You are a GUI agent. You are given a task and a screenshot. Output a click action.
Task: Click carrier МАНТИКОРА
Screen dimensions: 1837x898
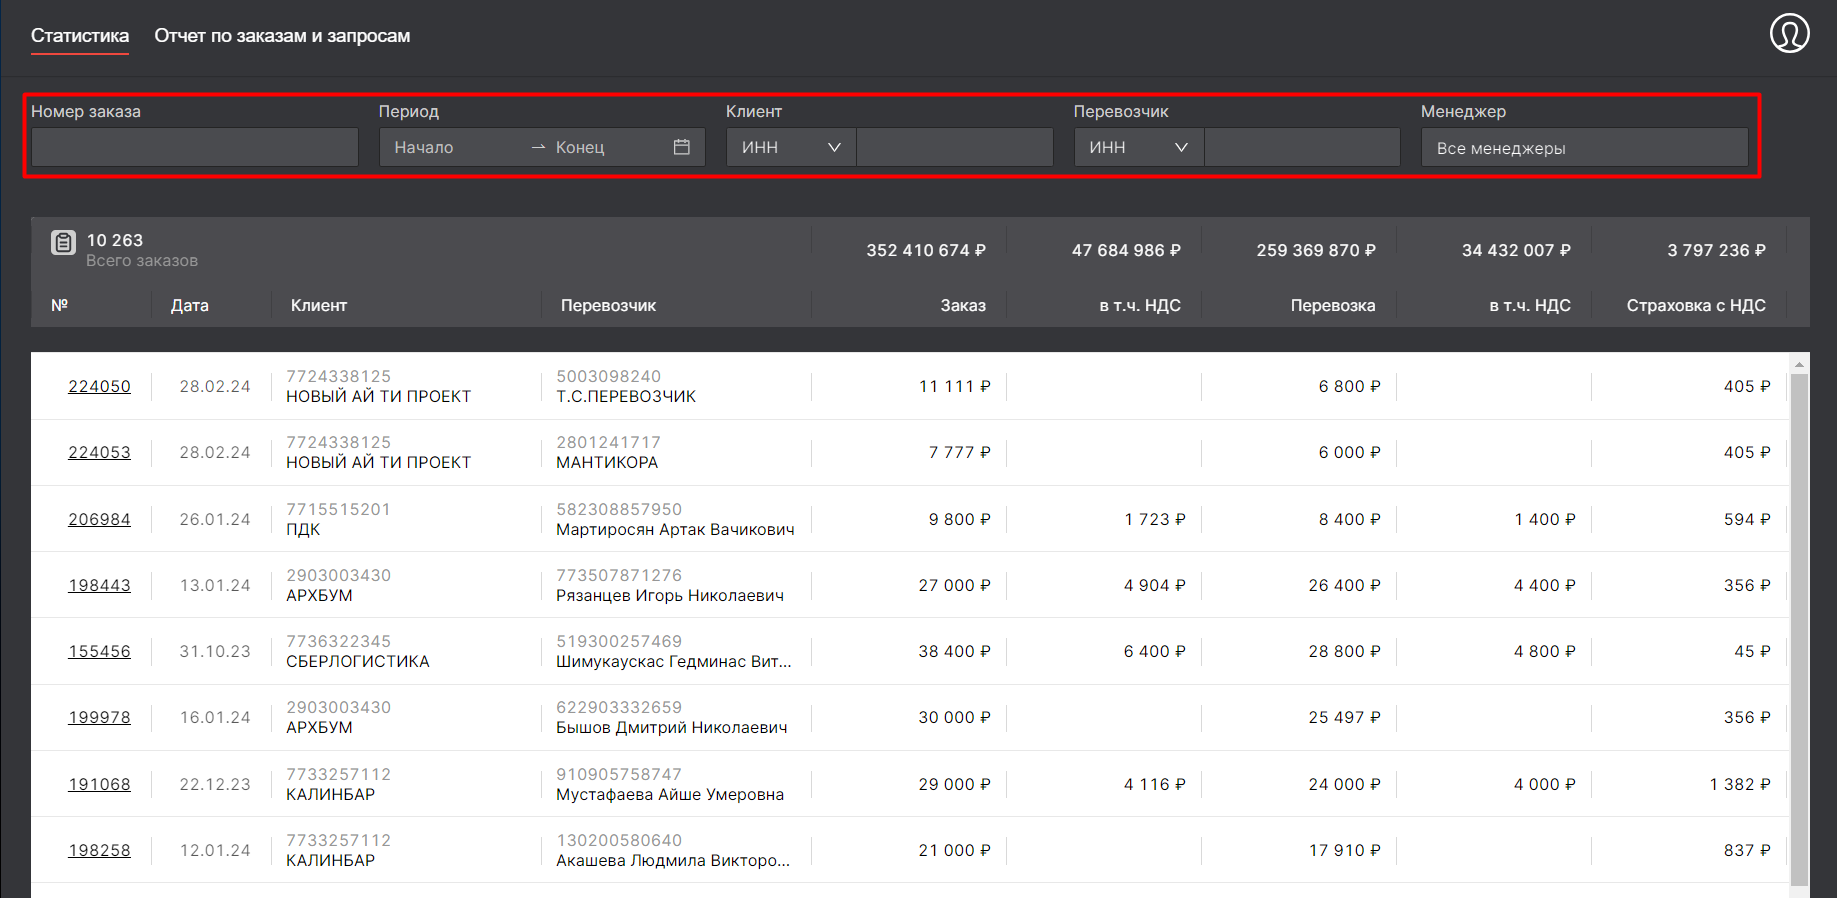[x=607, y=462]
